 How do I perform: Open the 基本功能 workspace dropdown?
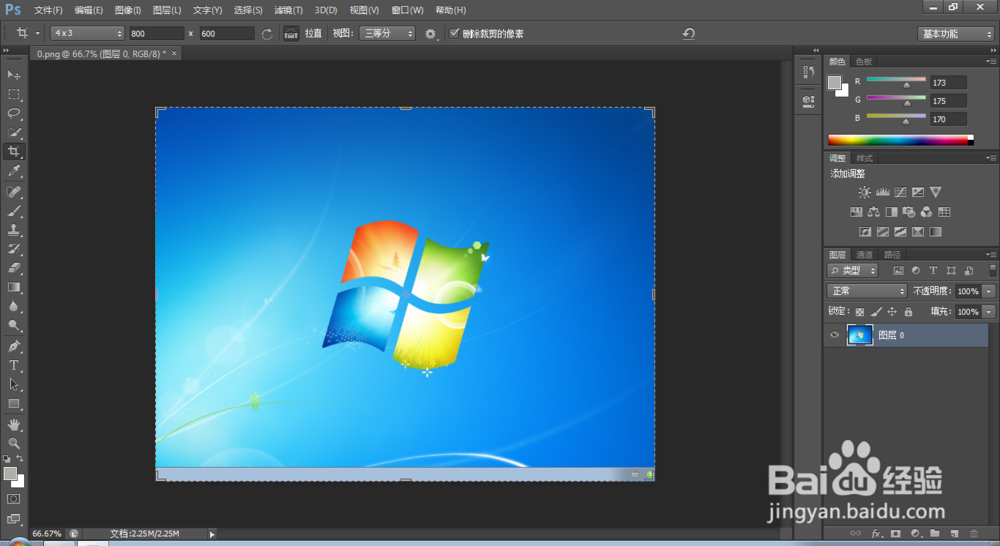(955, 34)
